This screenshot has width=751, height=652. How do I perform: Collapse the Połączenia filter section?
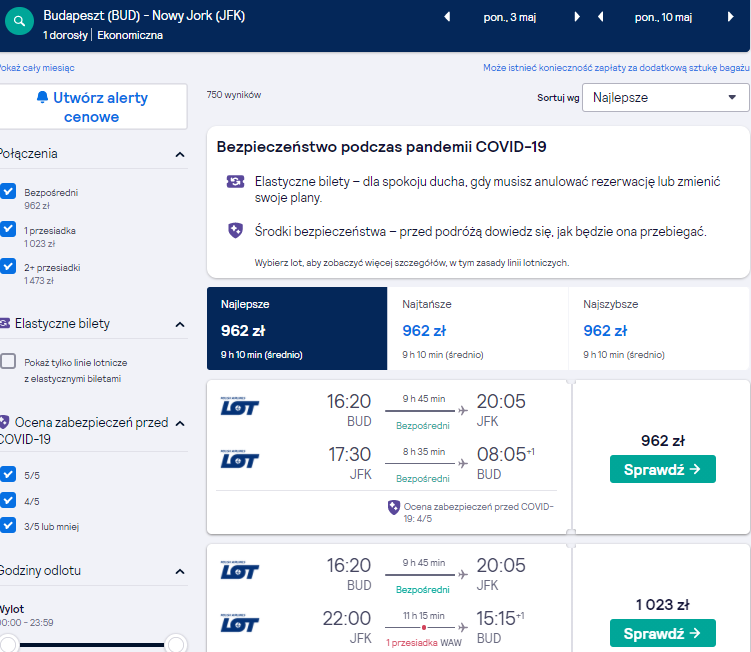click(x=180, y=154)
